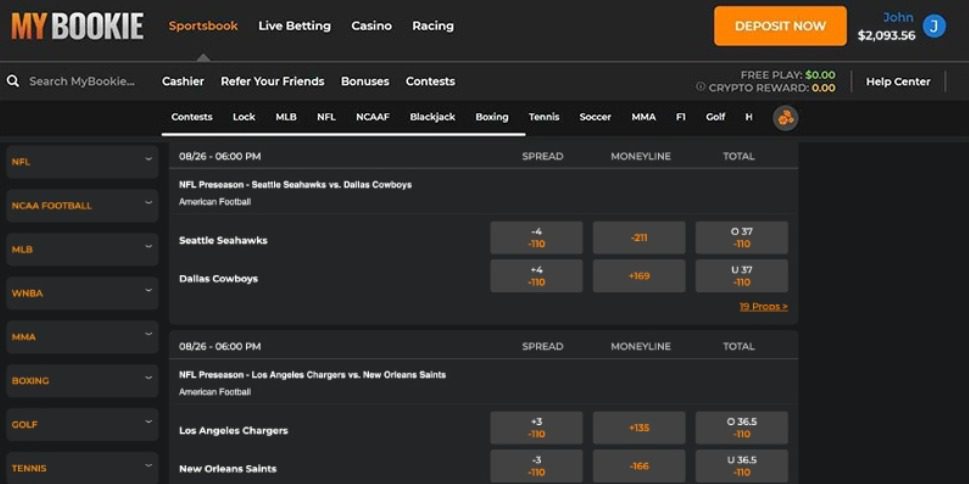Bet New Orleans Saints spread -3

[x=536, y=467]
